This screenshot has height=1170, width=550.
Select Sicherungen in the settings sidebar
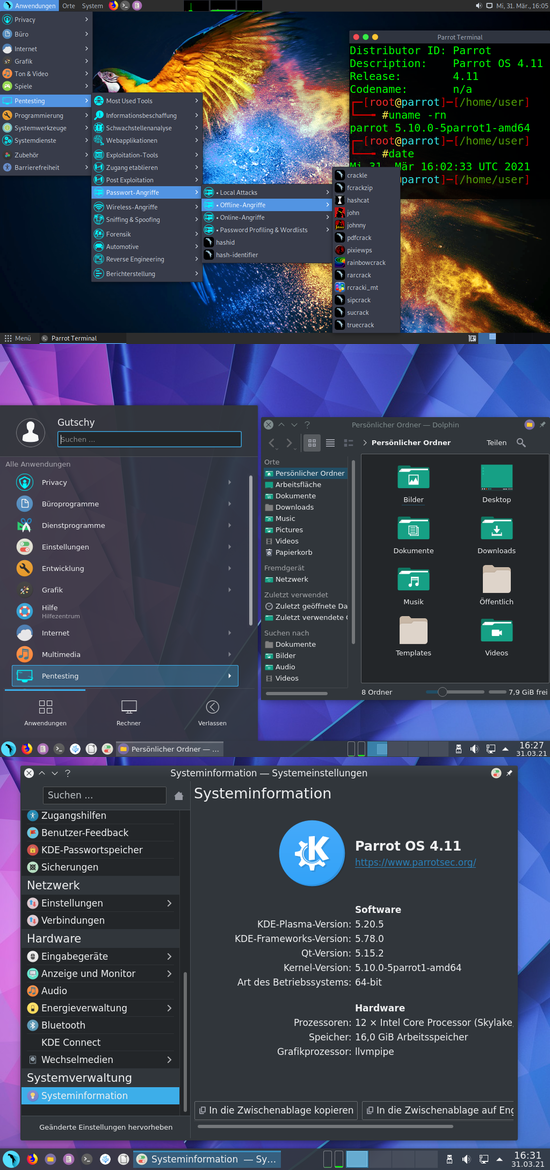click(x=100, y=867)
